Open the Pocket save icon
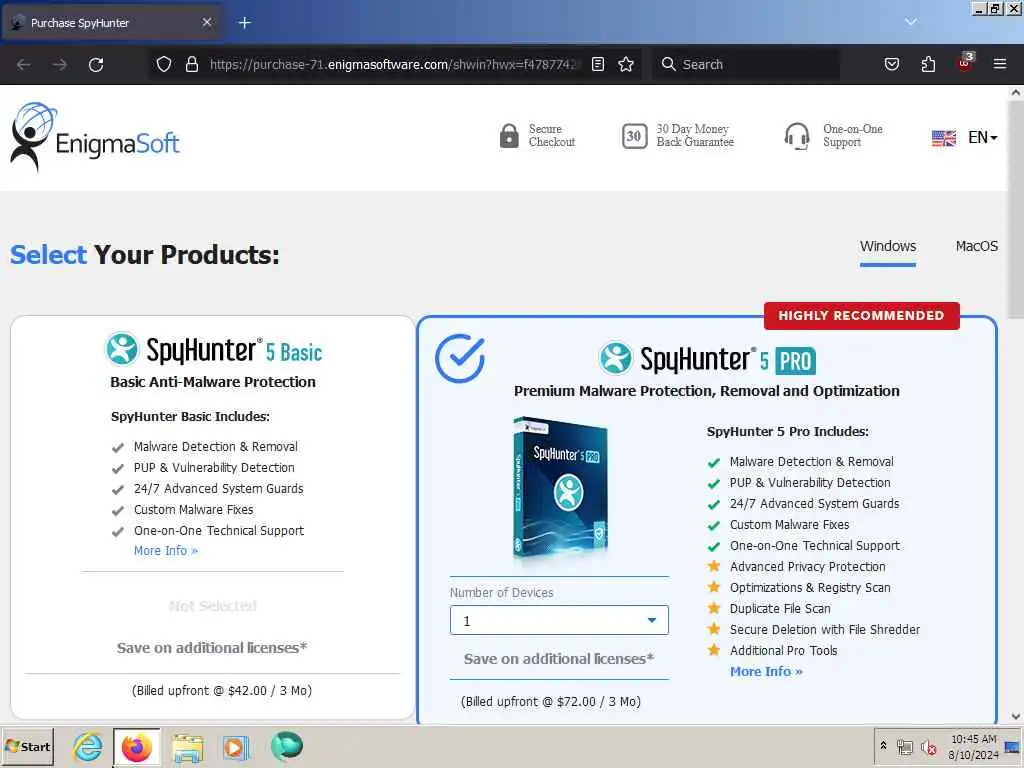The width and height of the screenshot is (1024, 768). pos(891,64)
